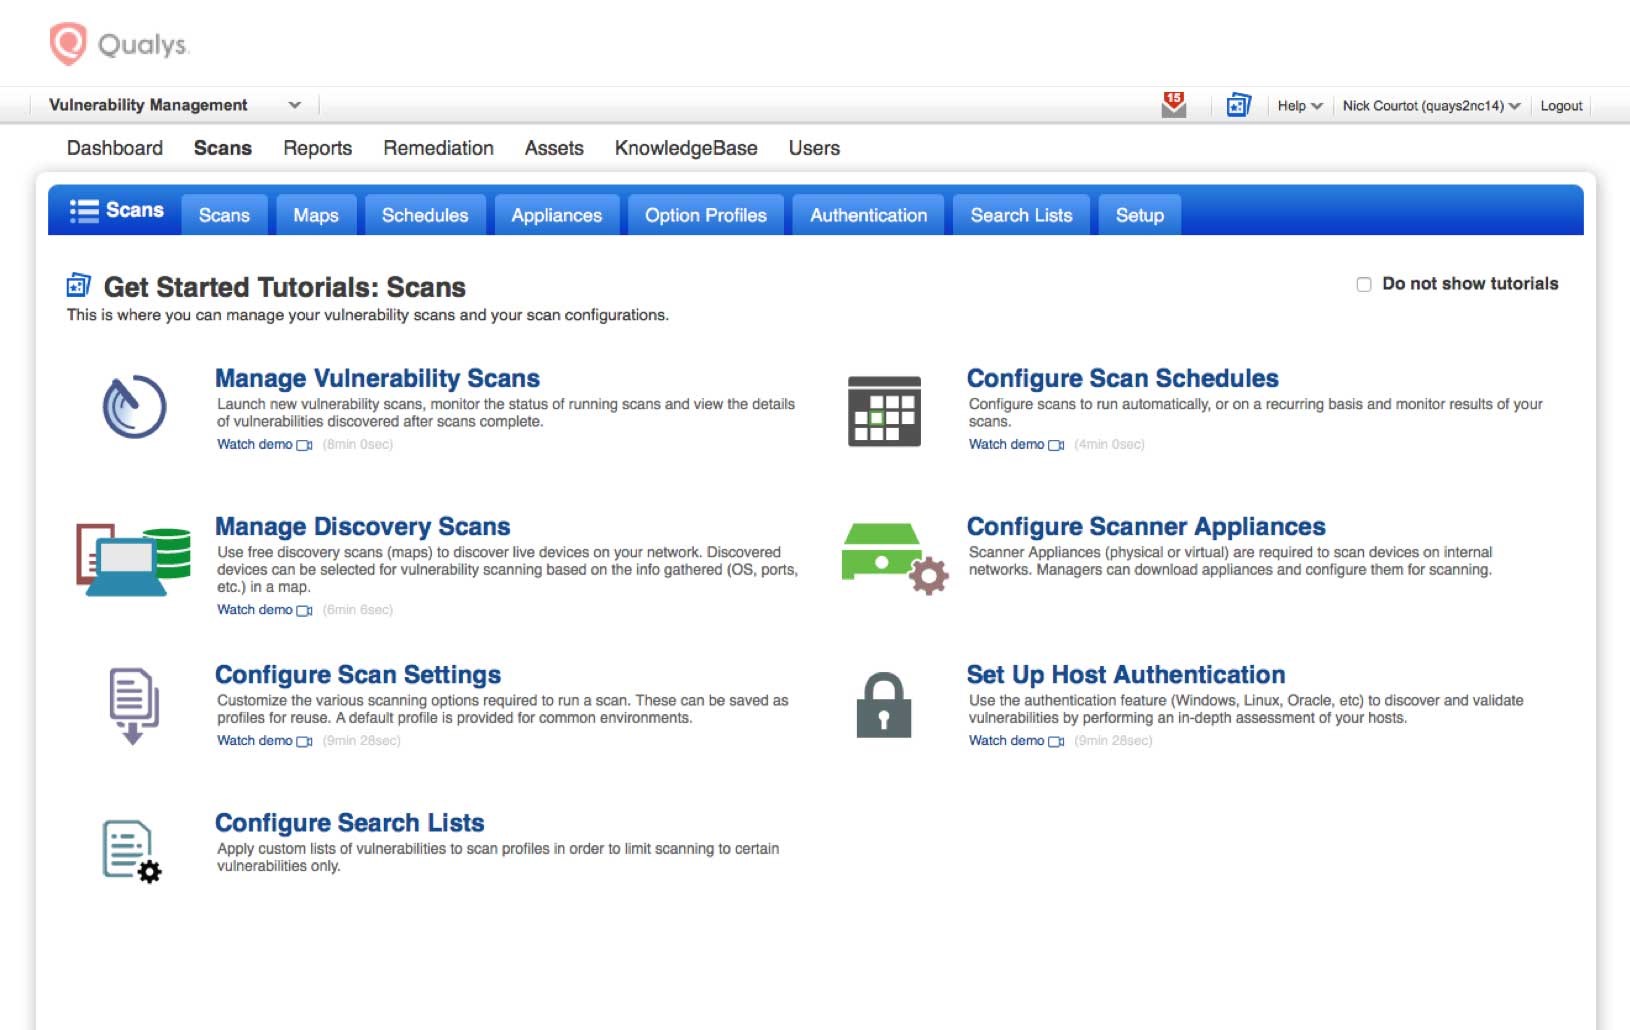Image resolution: width=1630 pixels, height=1030 pixels.
Task: Click the list icon on Scans section label
Action: coord(84,210)
